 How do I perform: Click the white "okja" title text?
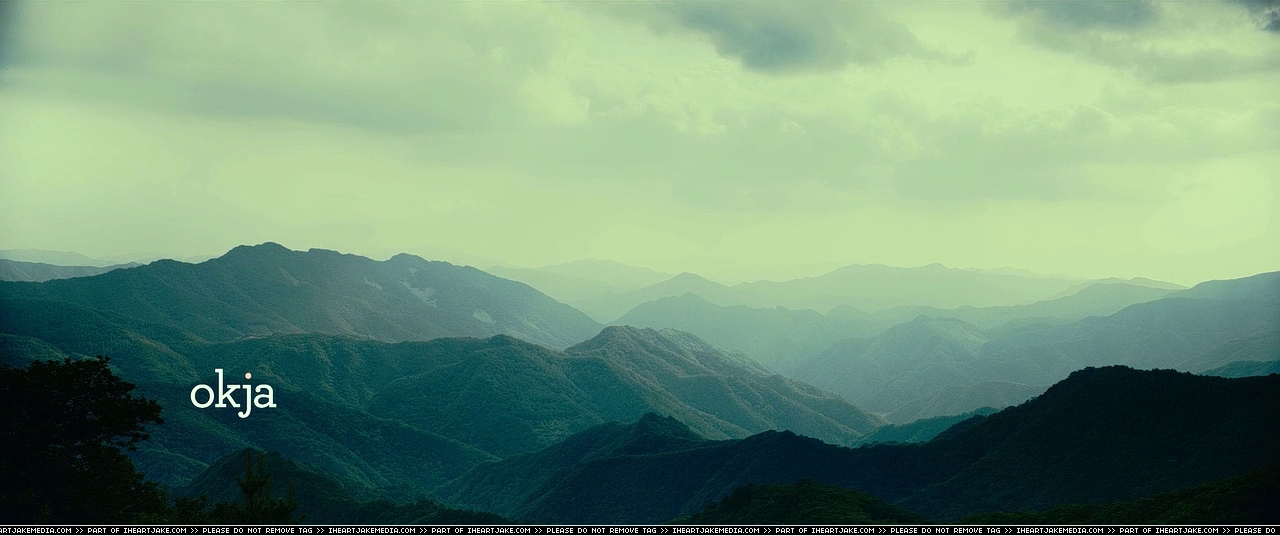point(233,393)
